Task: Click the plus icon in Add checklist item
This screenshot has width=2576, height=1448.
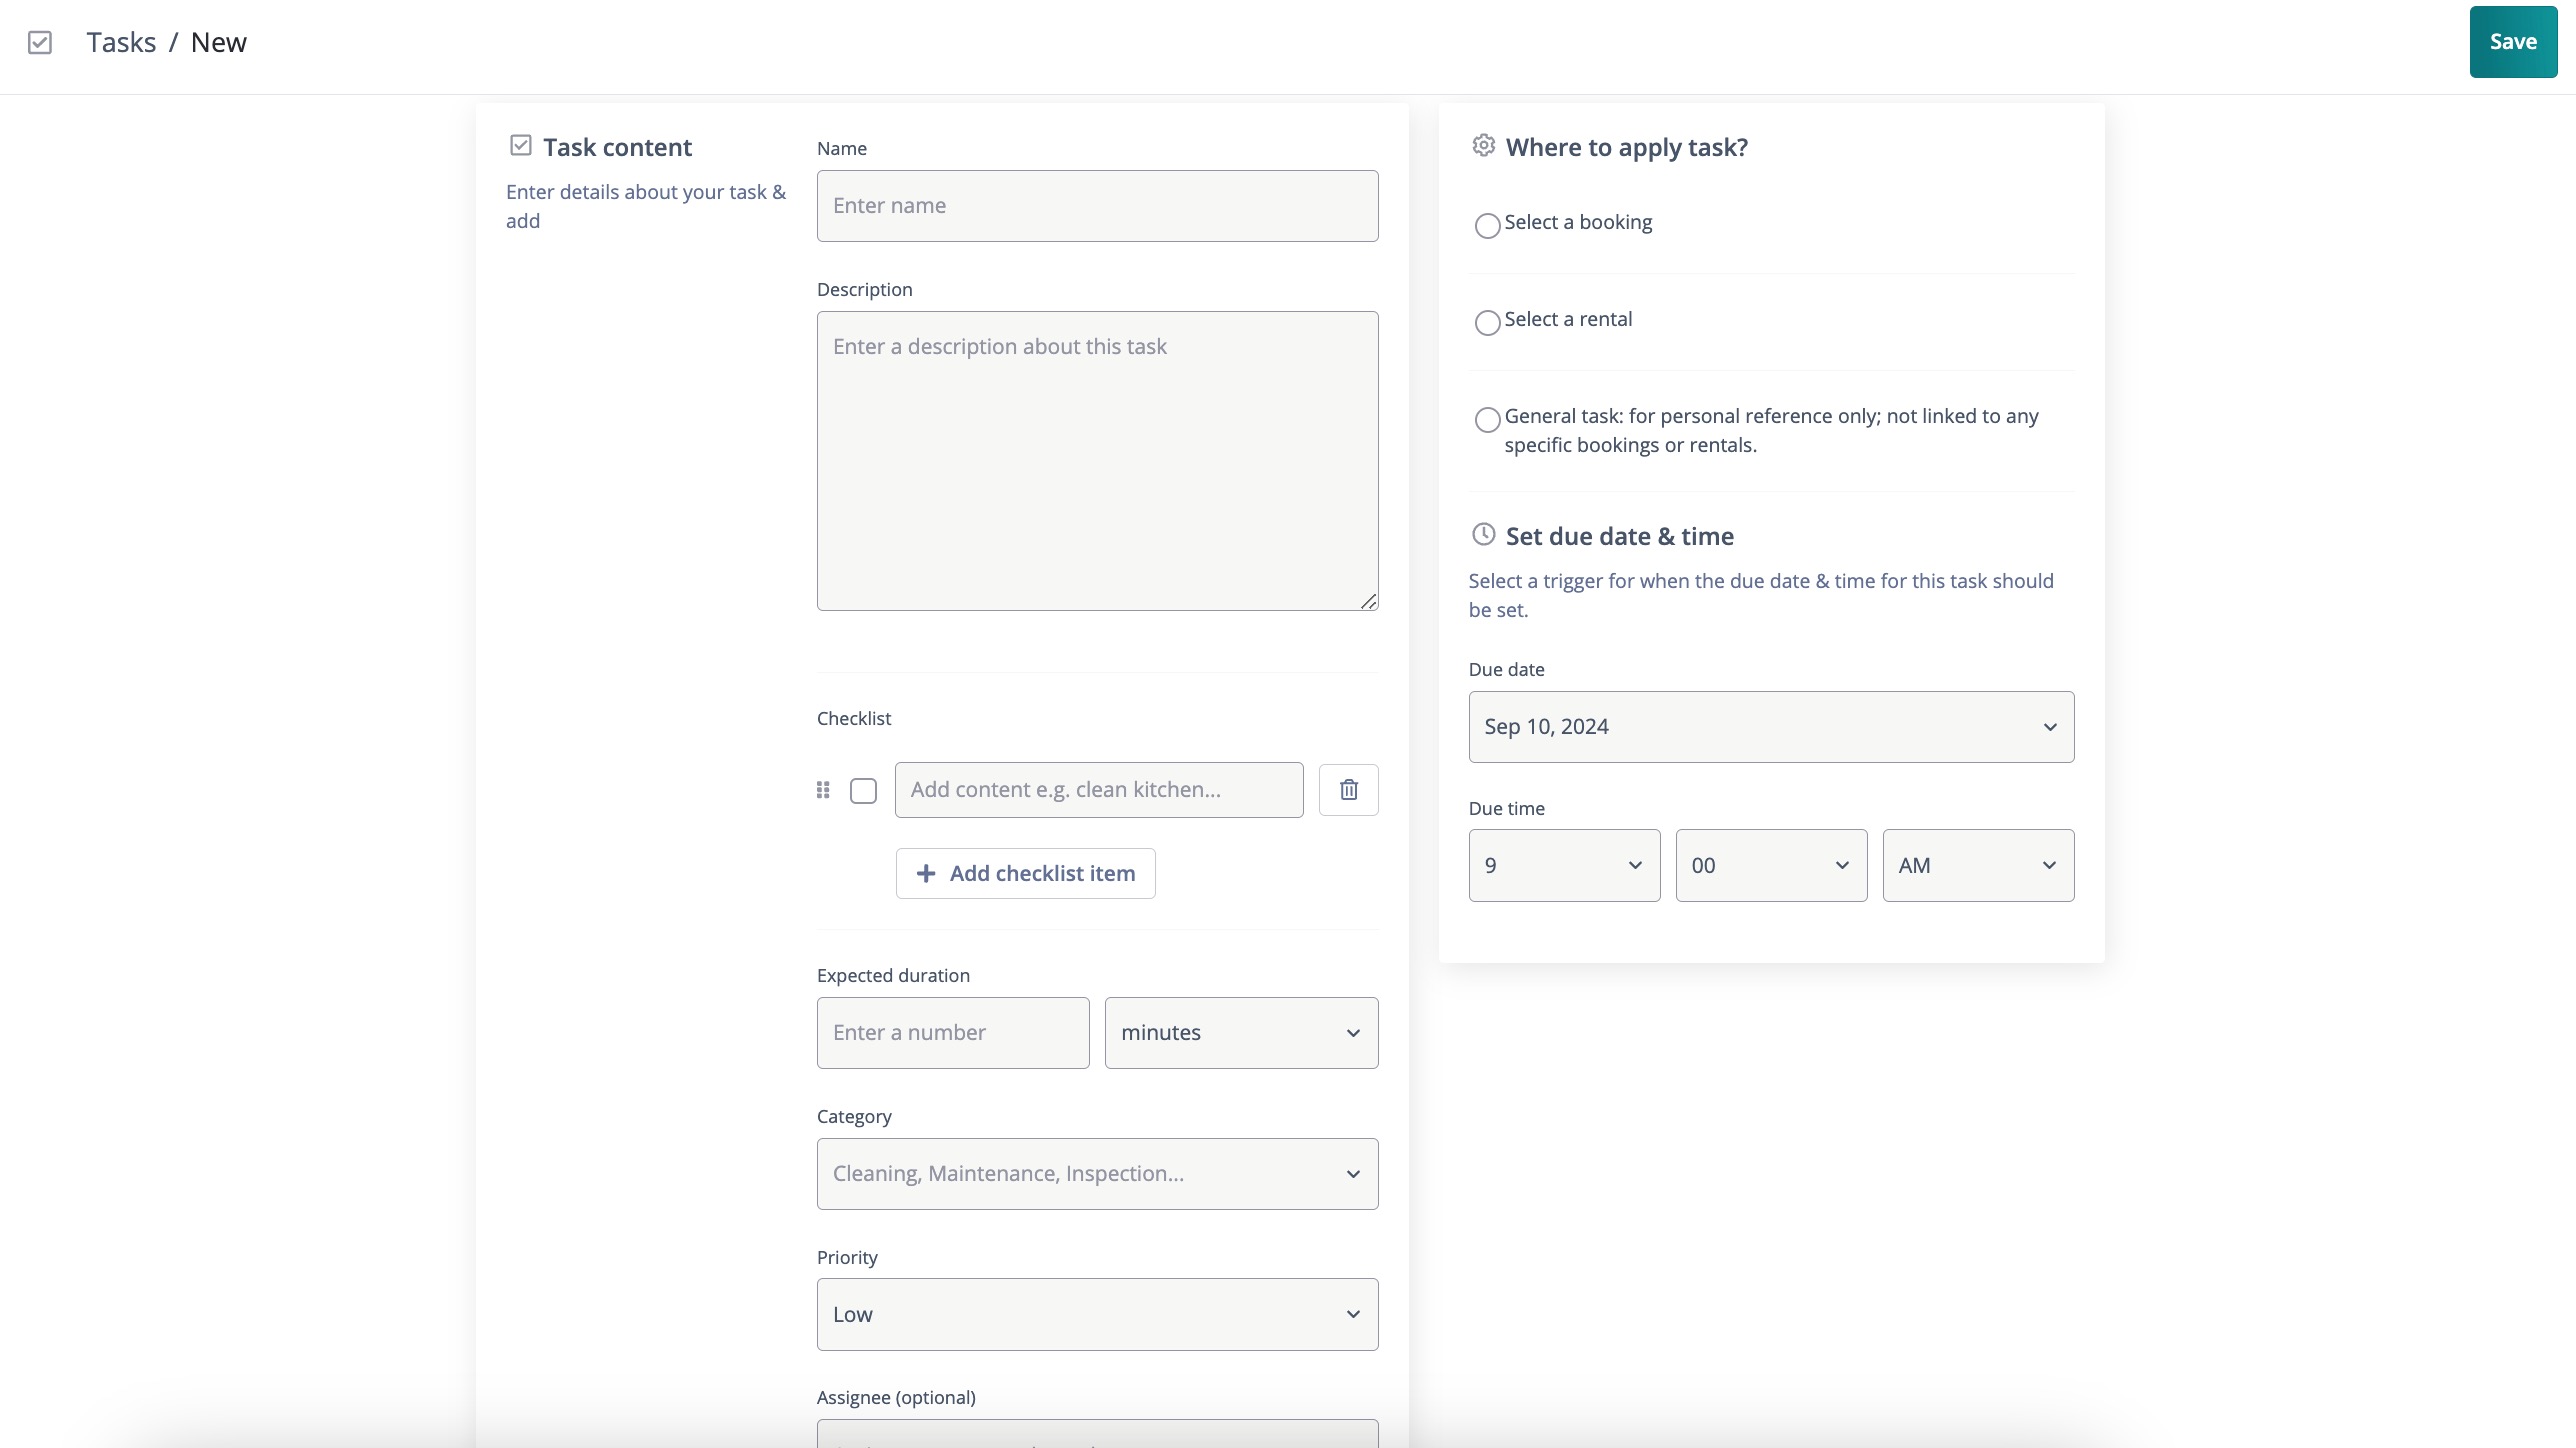Action: [x=926, y=873]
